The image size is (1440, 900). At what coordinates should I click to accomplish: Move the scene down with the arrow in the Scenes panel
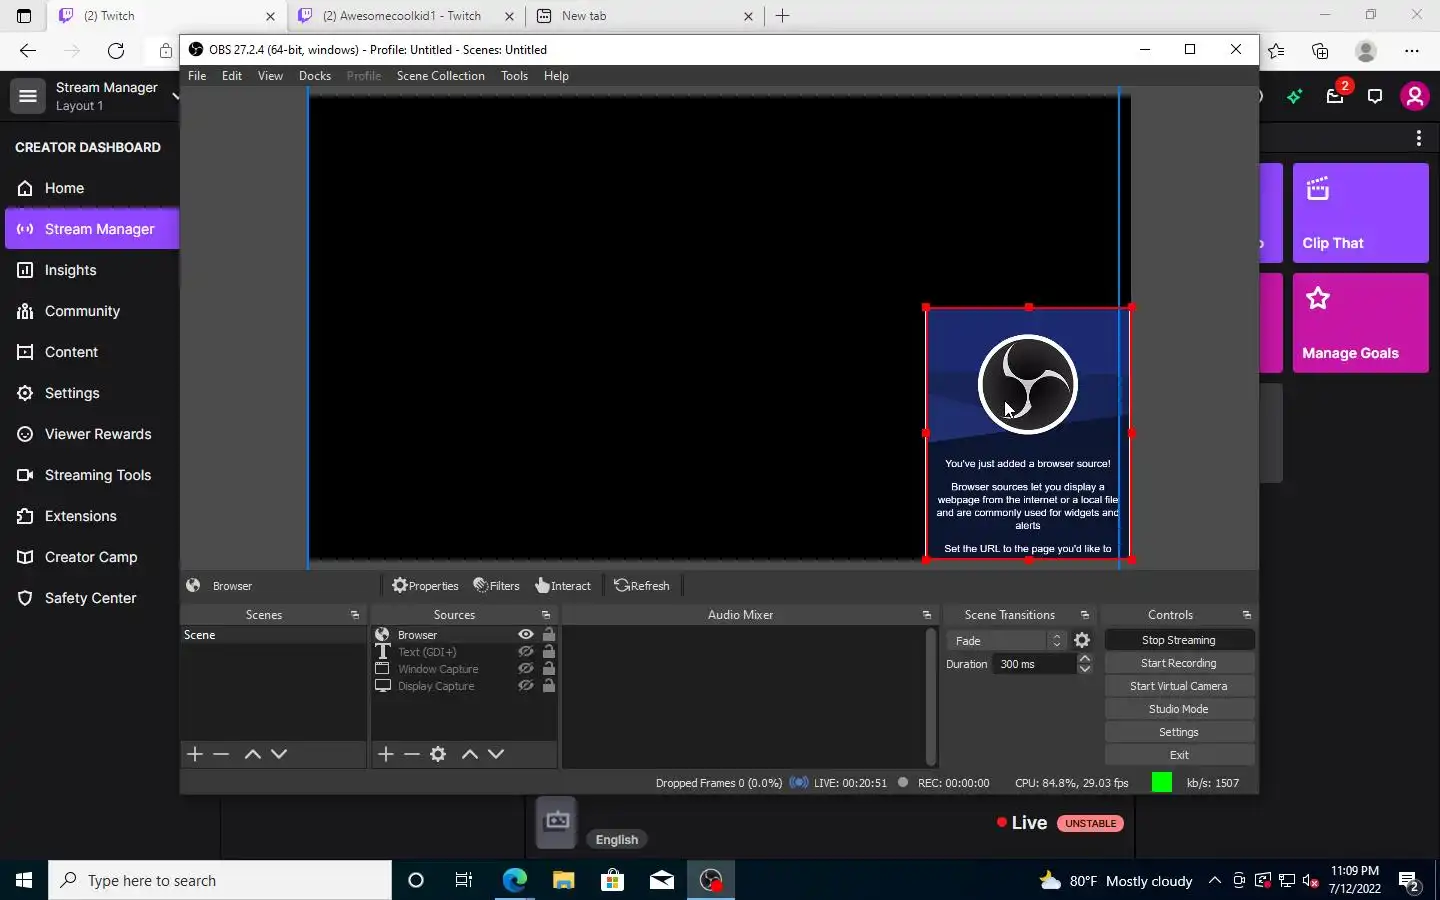point(279,754)
